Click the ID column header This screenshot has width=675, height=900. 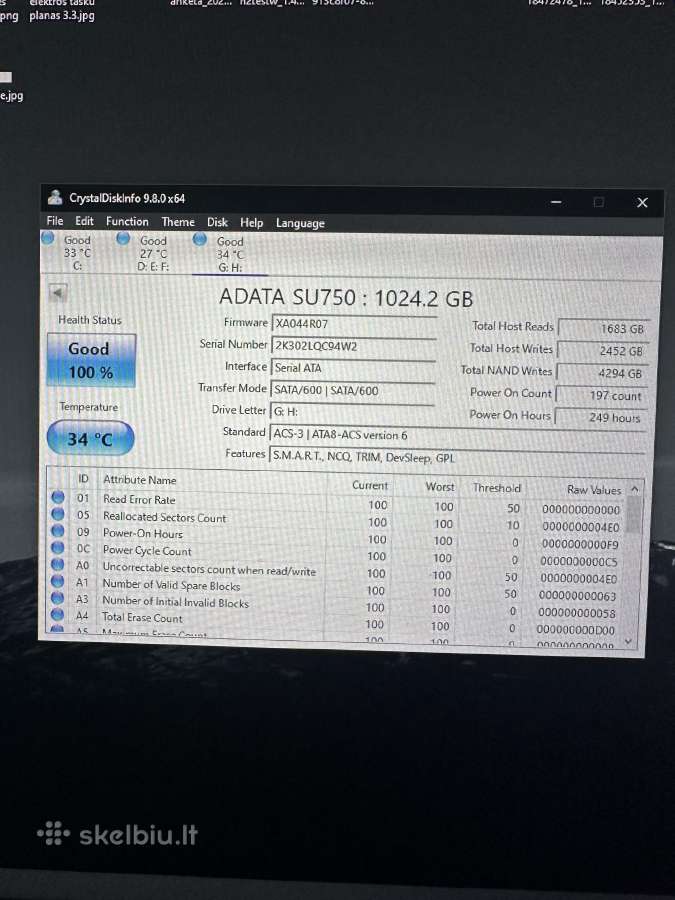[x=83, y=478]
